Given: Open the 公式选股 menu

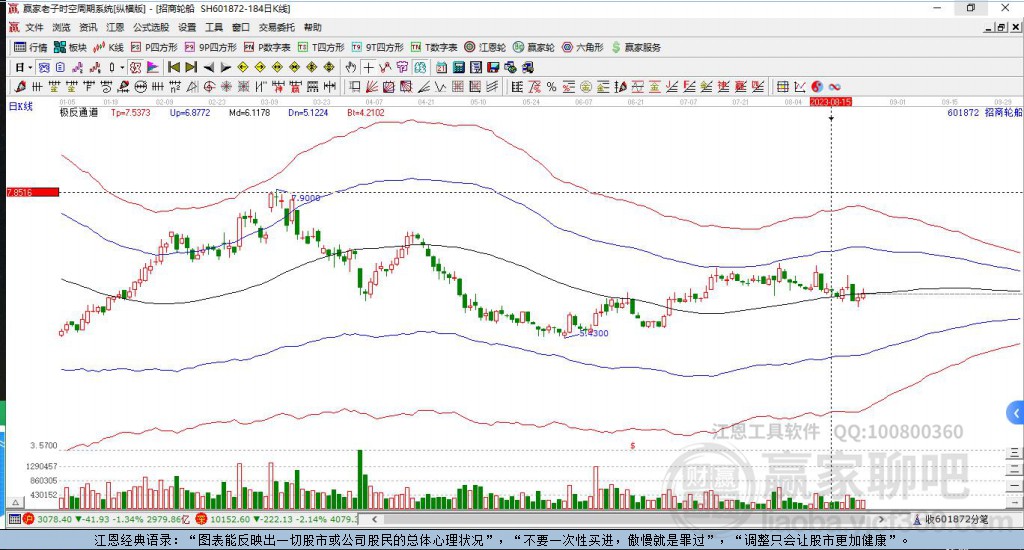Looking at the screenshot, I should [151, 27].
